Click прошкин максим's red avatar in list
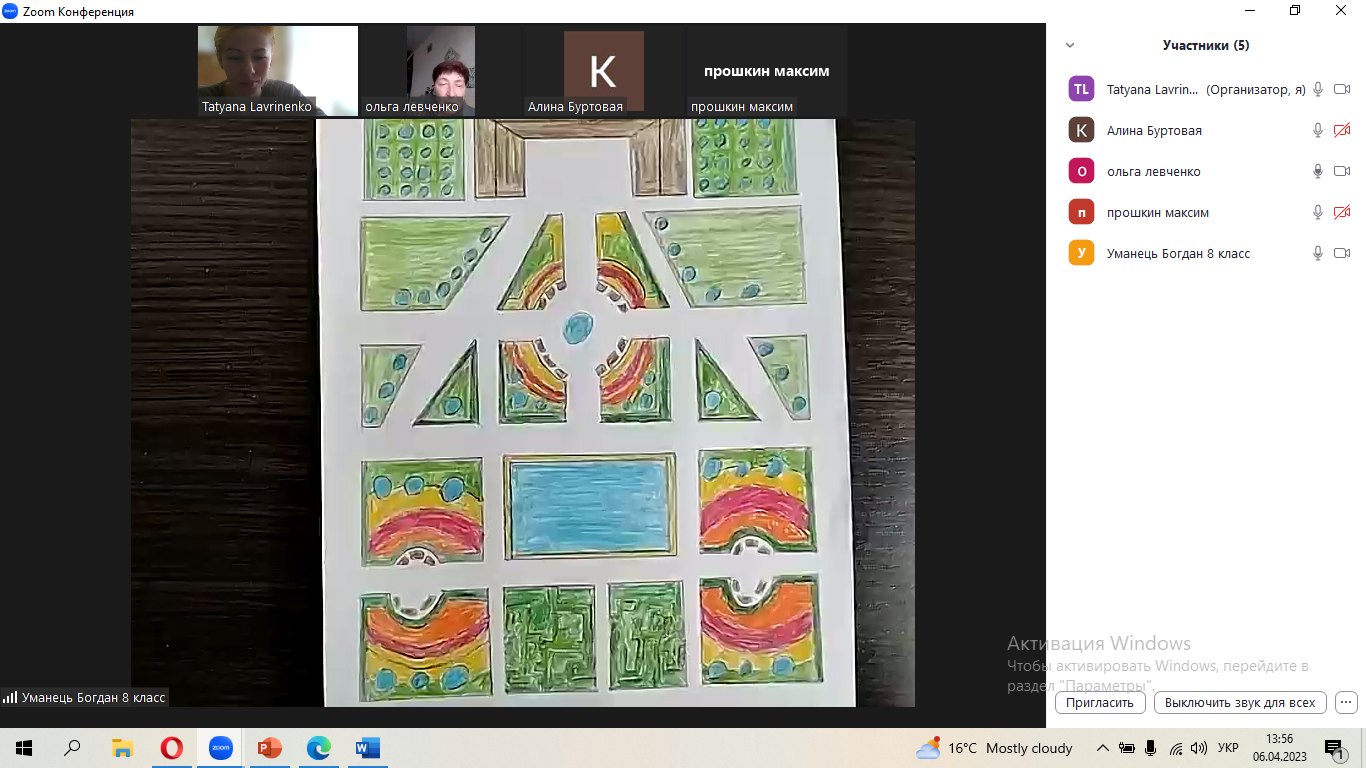This screenshot has width=1366, height=768. click(1081, 212)
